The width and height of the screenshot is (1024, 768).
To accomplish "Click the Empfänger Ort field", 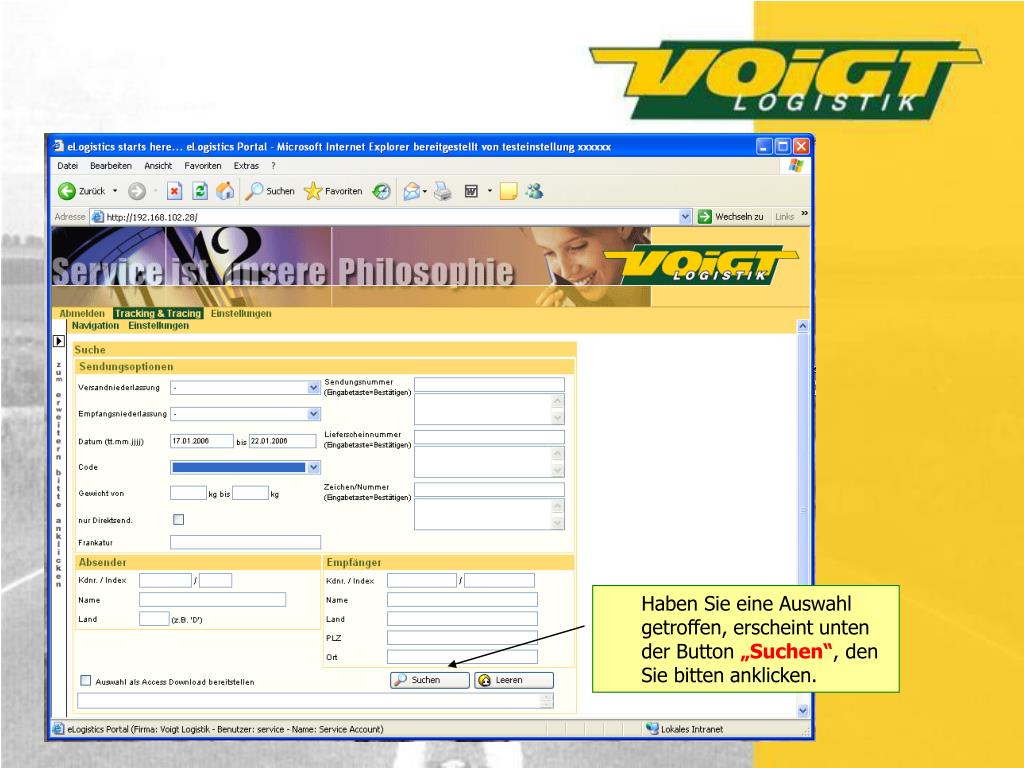I will tap(462, 657).
